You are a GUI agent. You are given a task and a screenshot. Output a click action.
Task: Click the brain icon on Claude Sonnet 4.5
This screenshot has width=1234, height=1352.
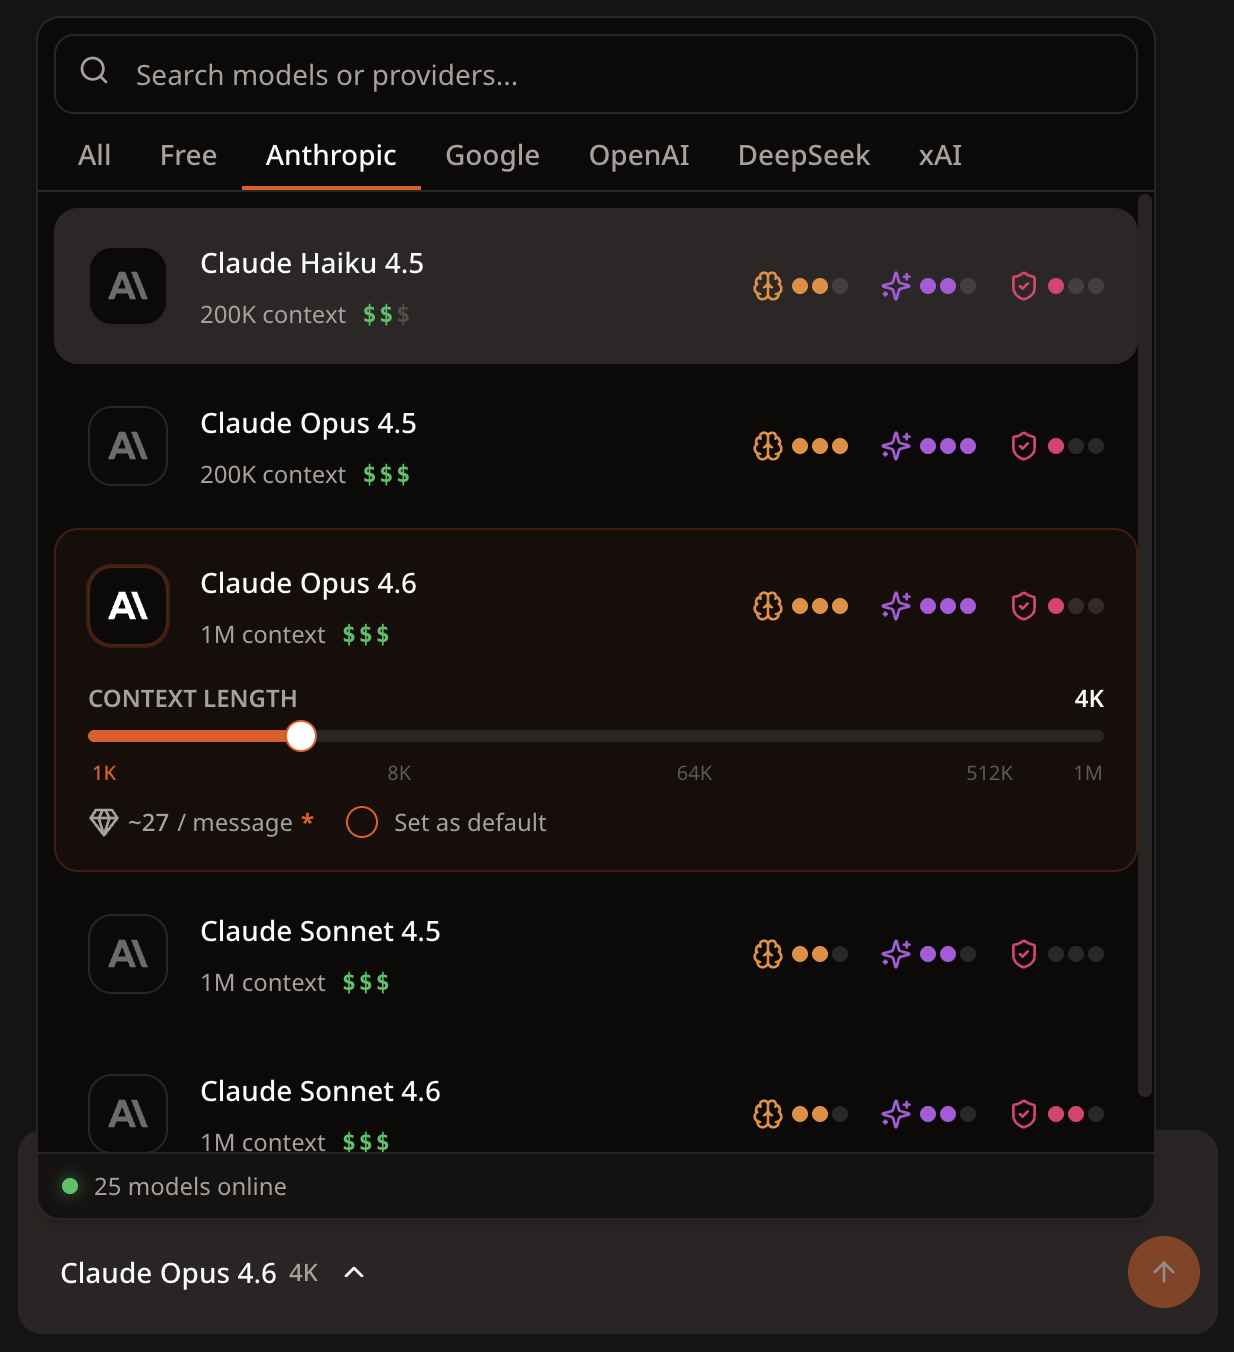pyautogui.click(x=768, y=954)
